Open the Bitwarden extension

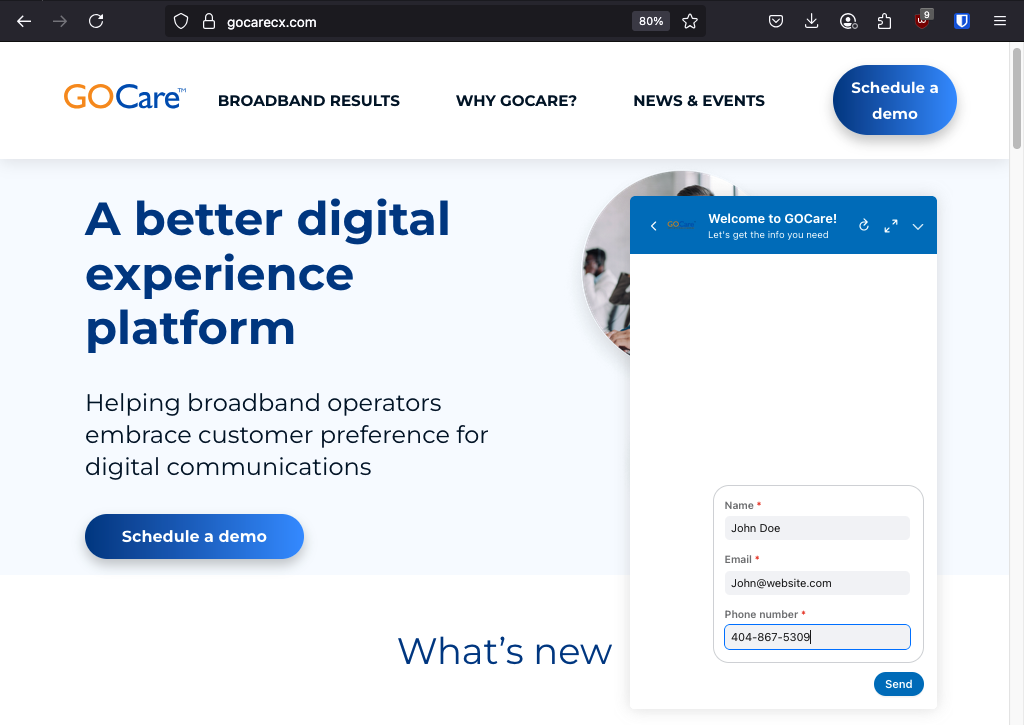tap(962, 22)
